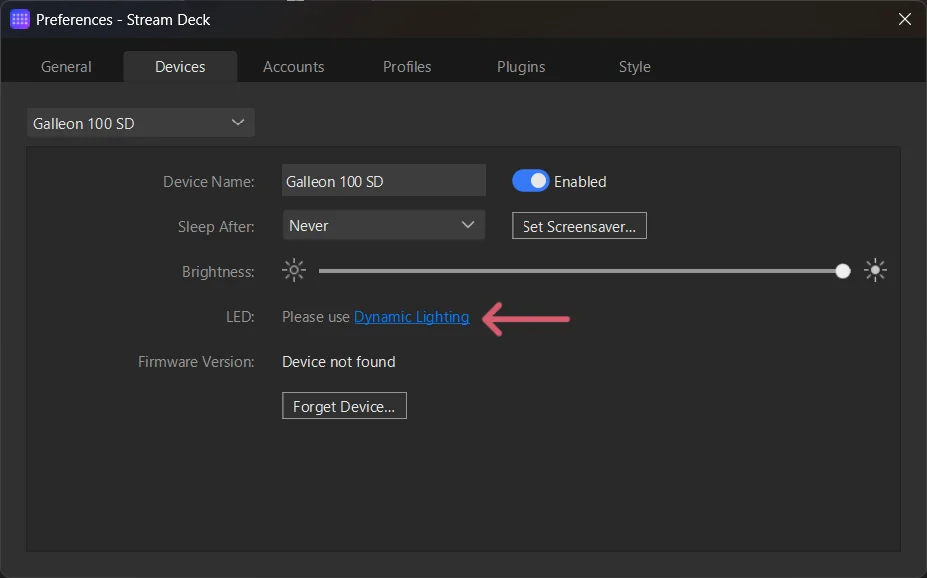Expand the Sleep After Never dropdown
The image size is (927, 578).
coord(384,225)
